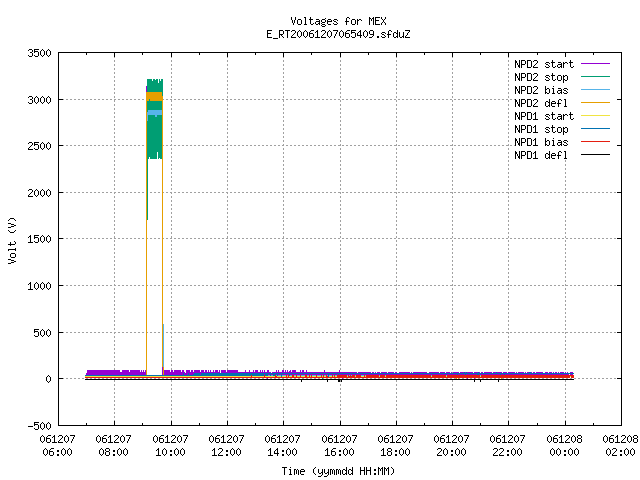This screenshot has width=640, height=480.
Task: Click the yellow NPD1 start legend line
Action: [x=595, y=116]
